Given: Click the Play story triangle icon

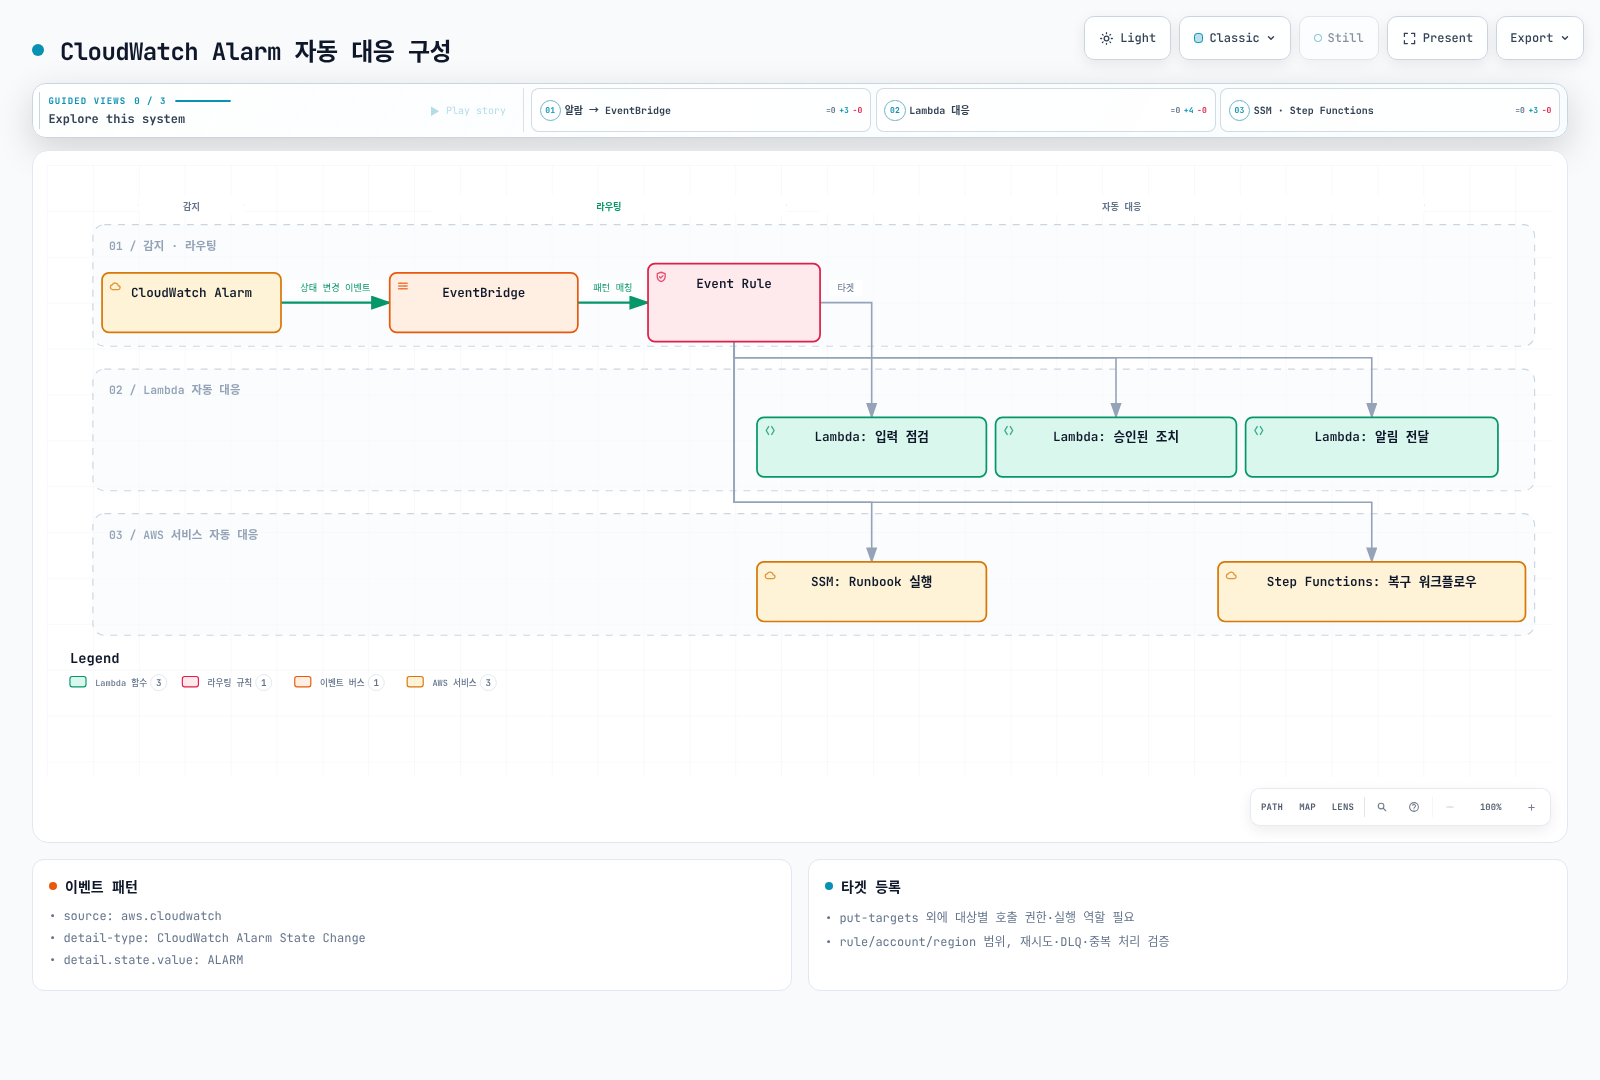Looking at the screenshot, I should click(x=435, y=111).
